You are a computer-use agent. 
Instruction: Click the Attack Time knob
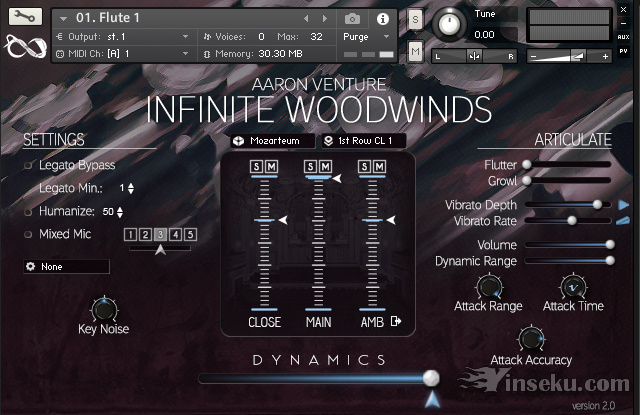point(573,287)
